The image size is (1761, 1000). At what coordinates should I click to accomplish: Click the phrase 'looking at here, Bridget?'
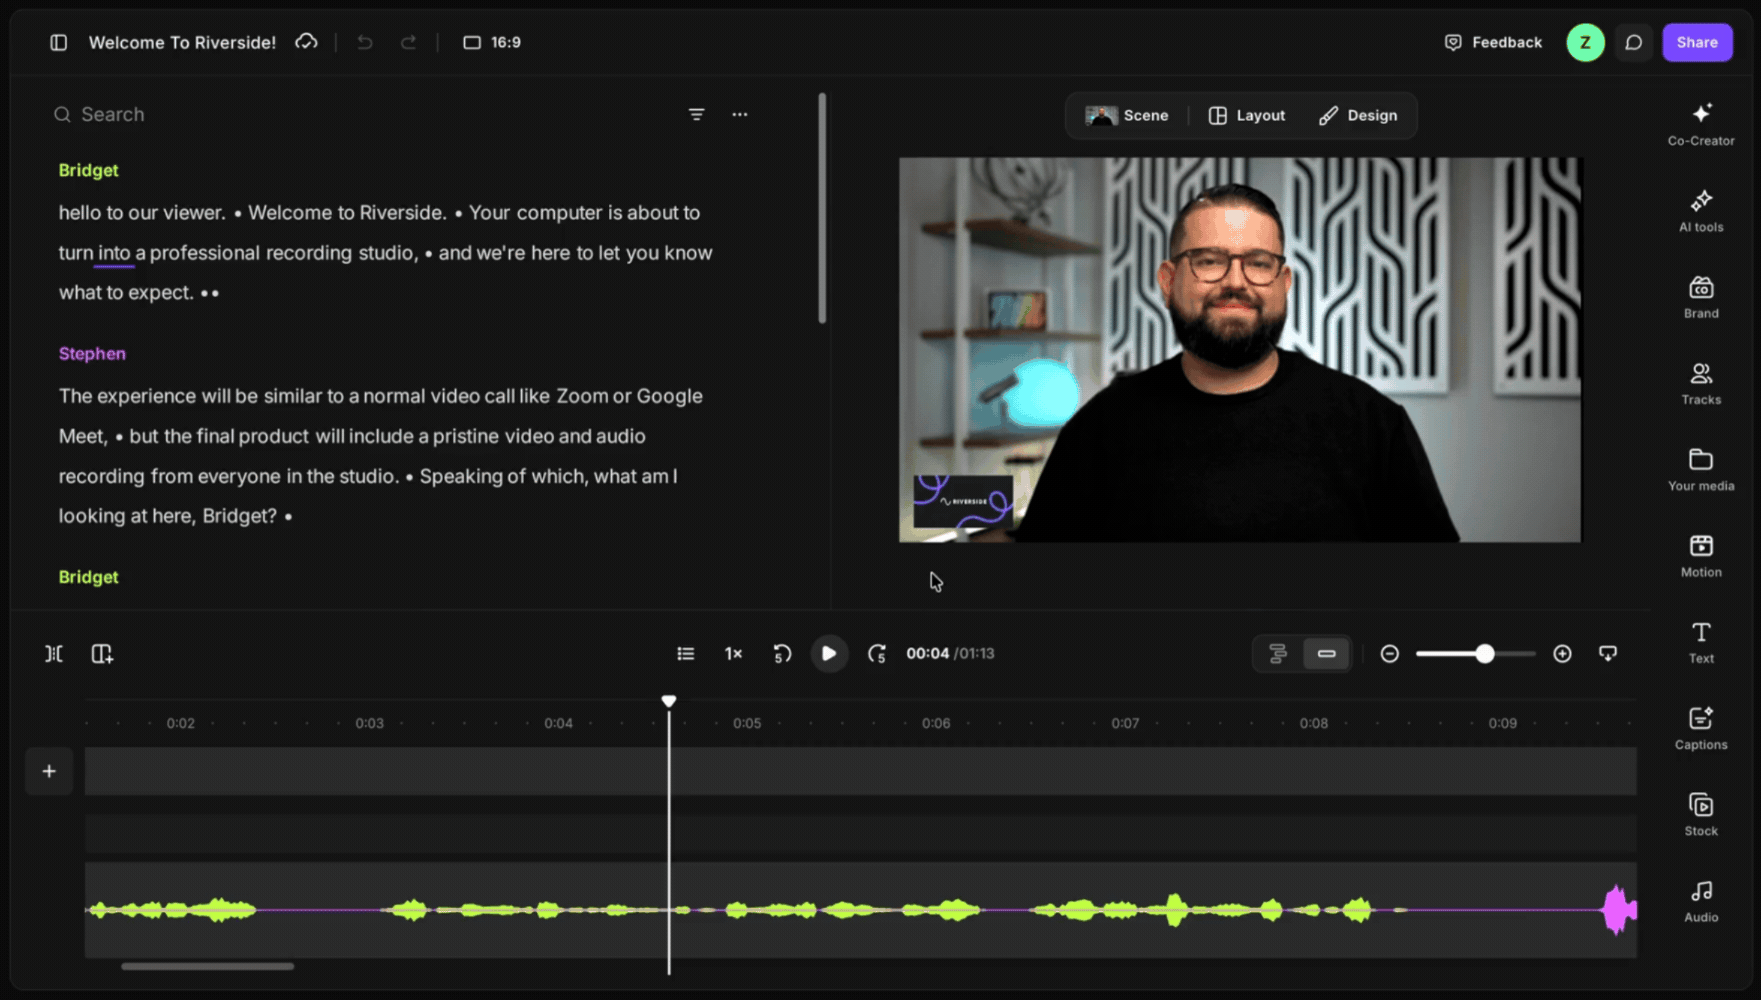(x=168, y=516)
